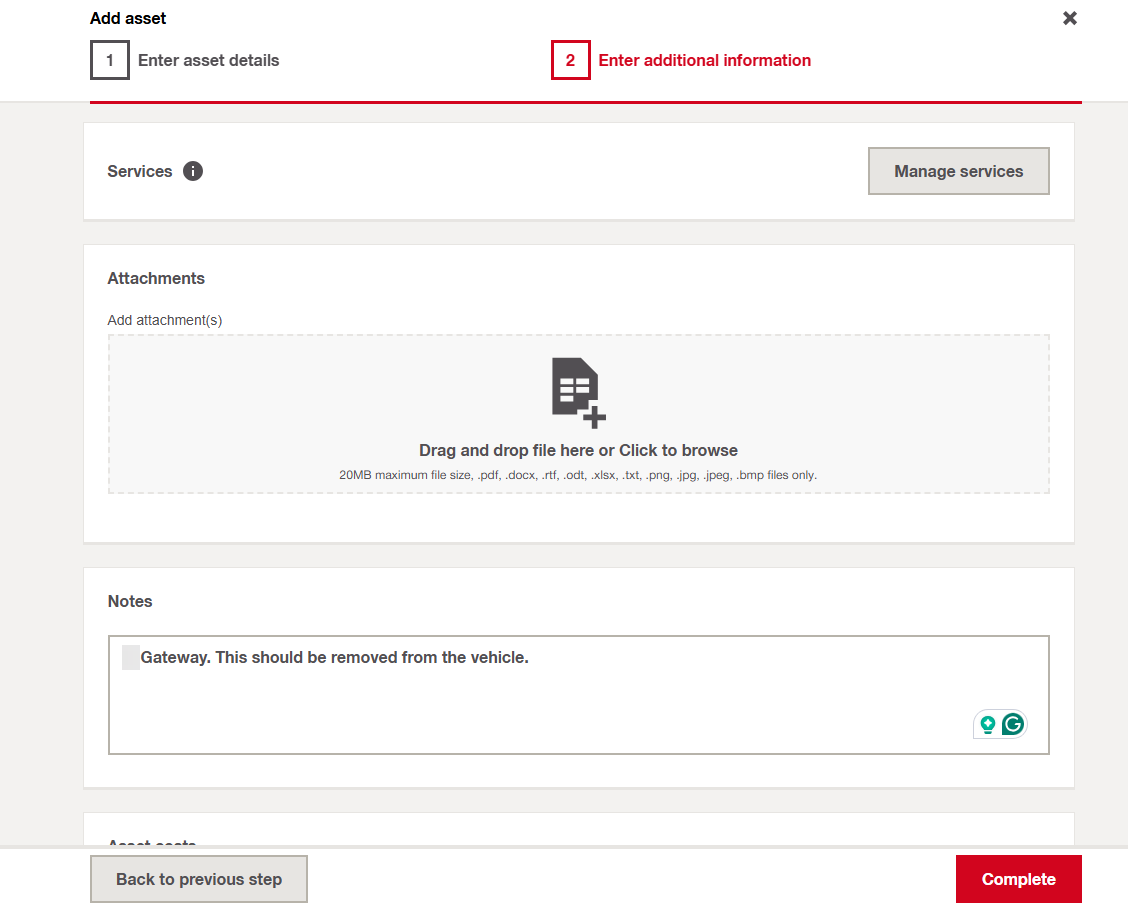Click the Grammarly lightbulb suggestion icon
The width and height of the screenshot is (1128, 905).
[988, 725]
